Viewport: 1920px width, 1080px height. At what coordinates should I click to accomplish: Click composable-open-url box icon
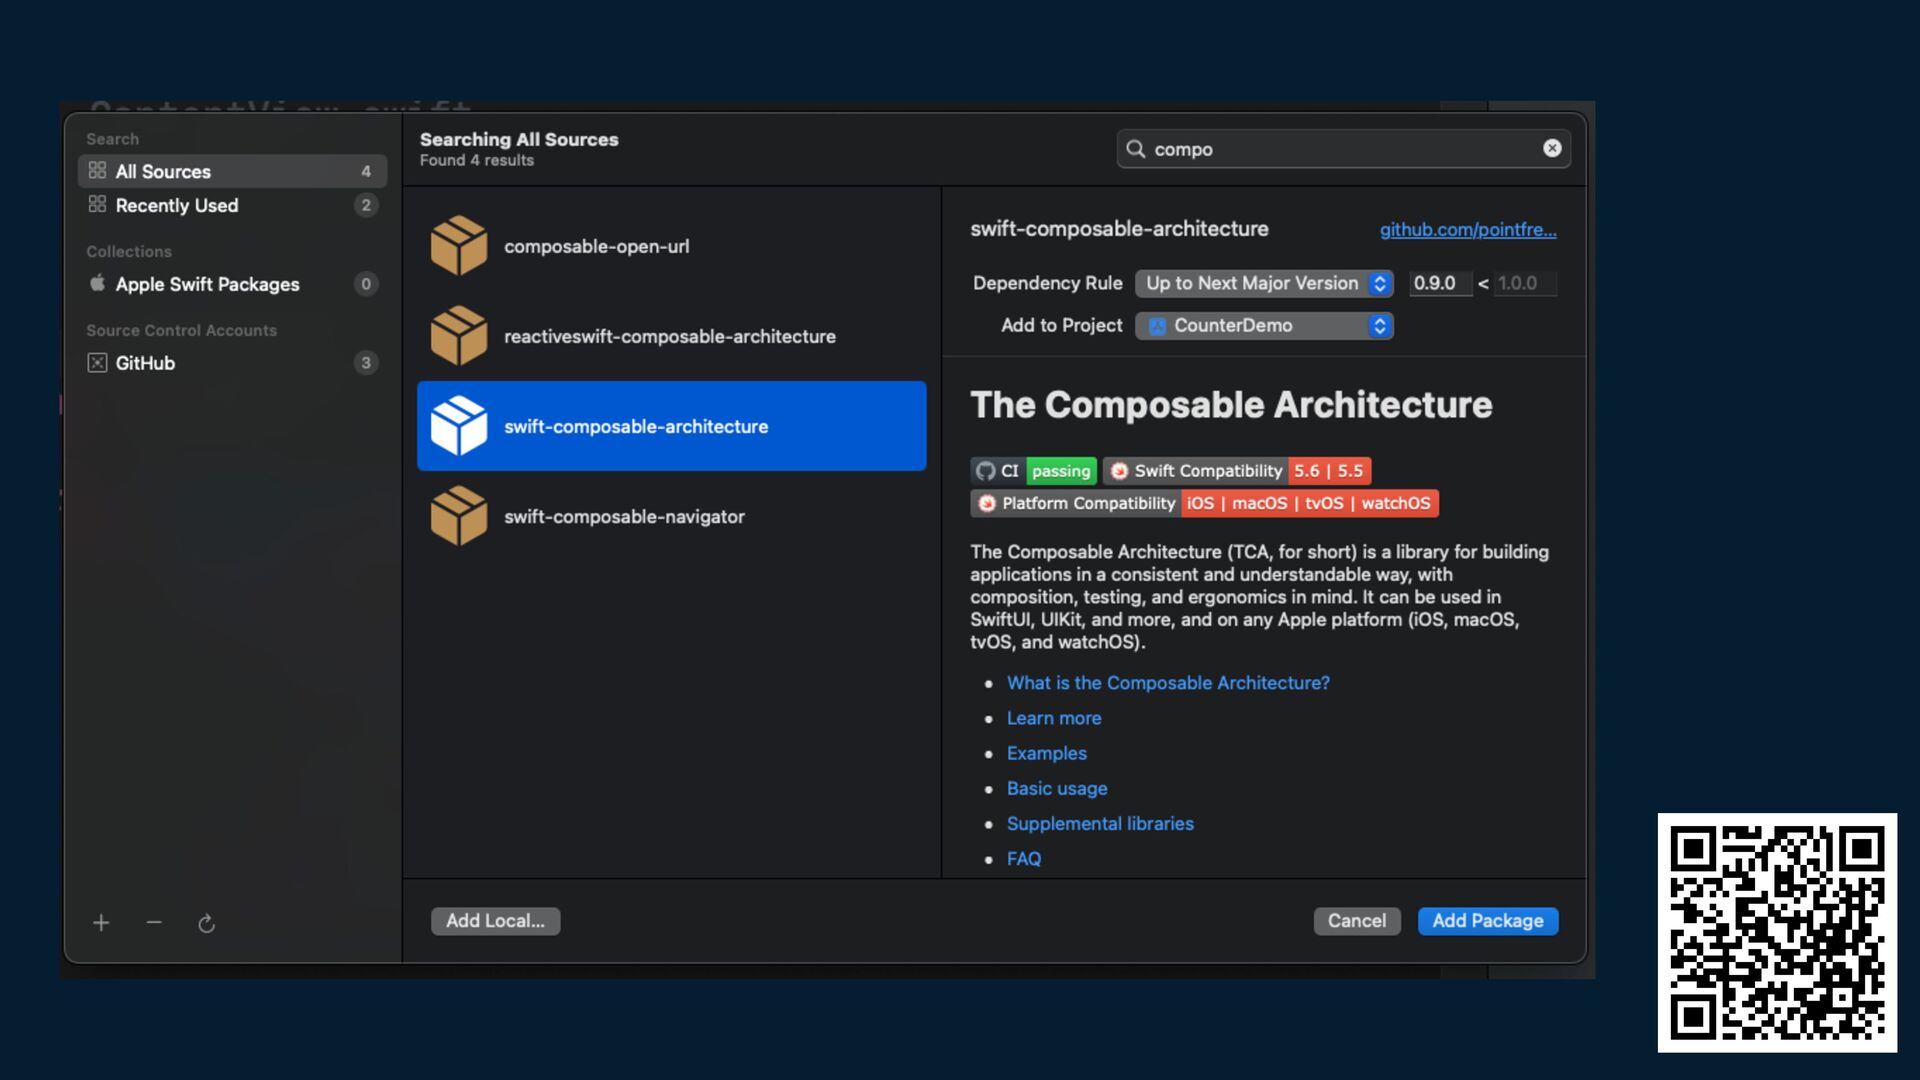(459, 246)
